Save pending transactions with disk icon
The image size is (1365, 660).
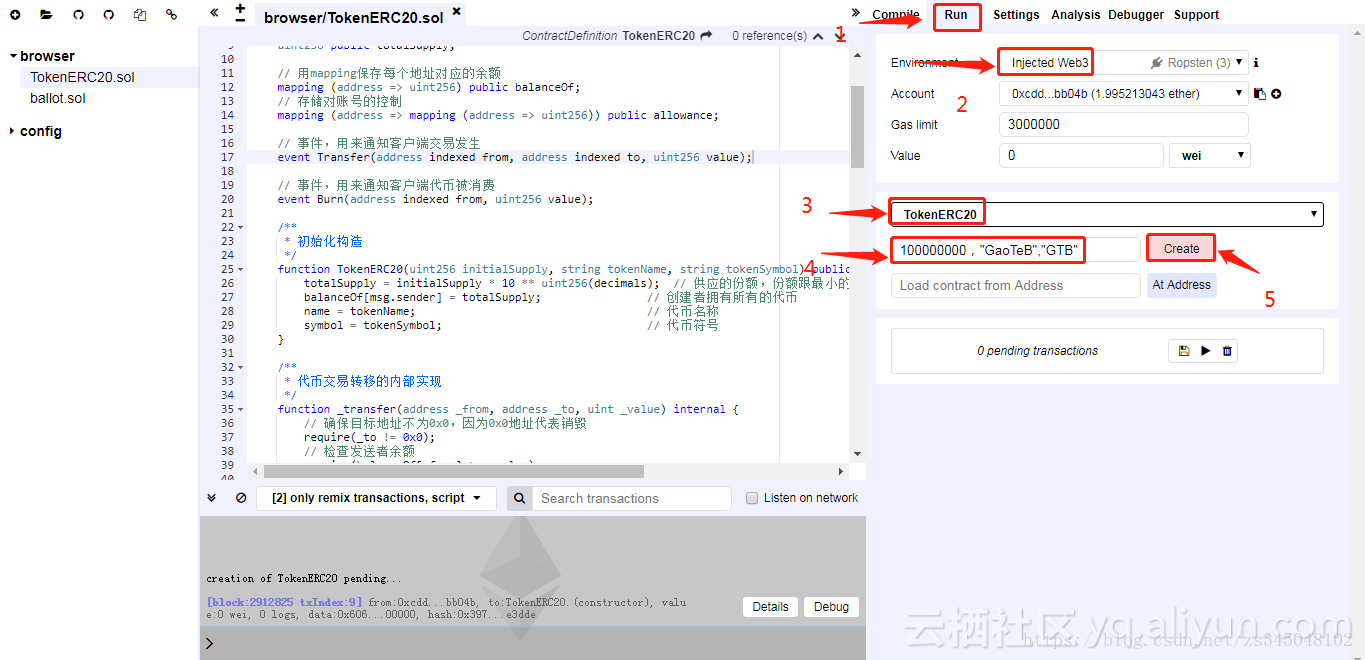coord(1184,351)
